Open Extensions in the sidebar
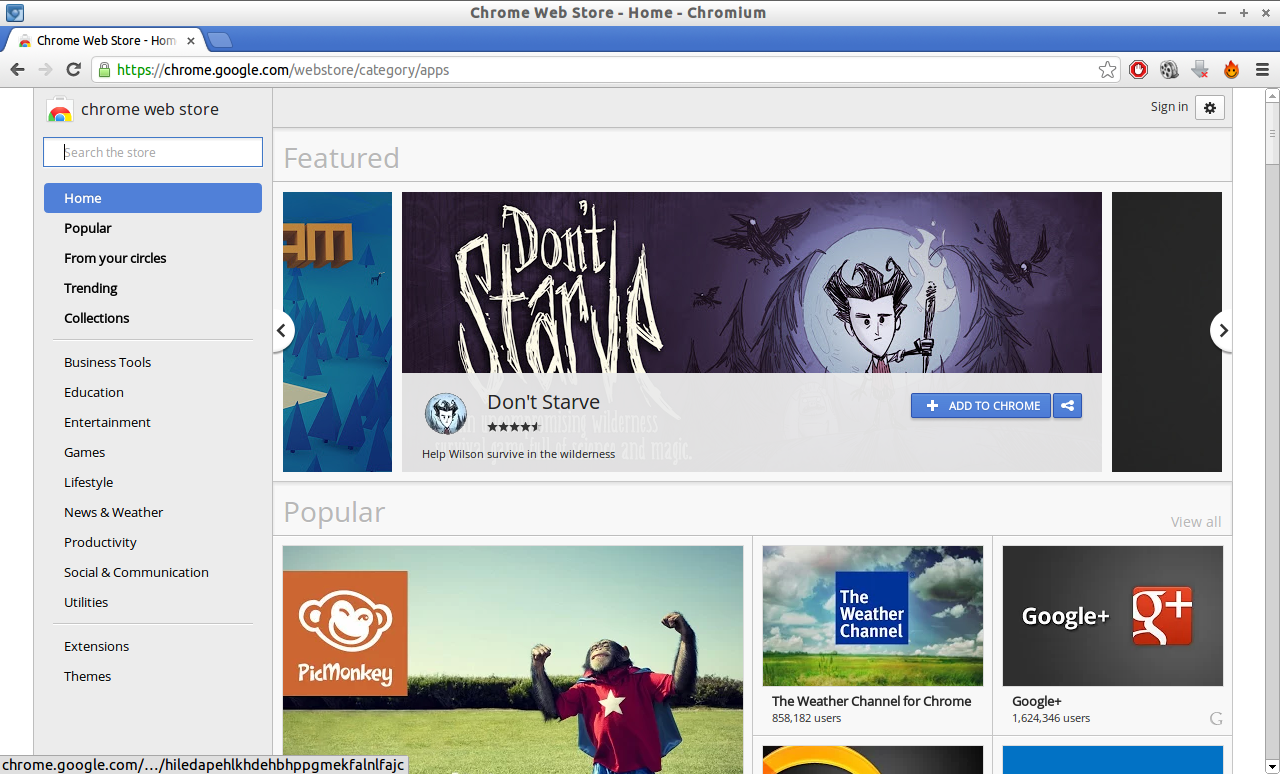Viewport: 1280px width, 774px height. coord(97,646)
